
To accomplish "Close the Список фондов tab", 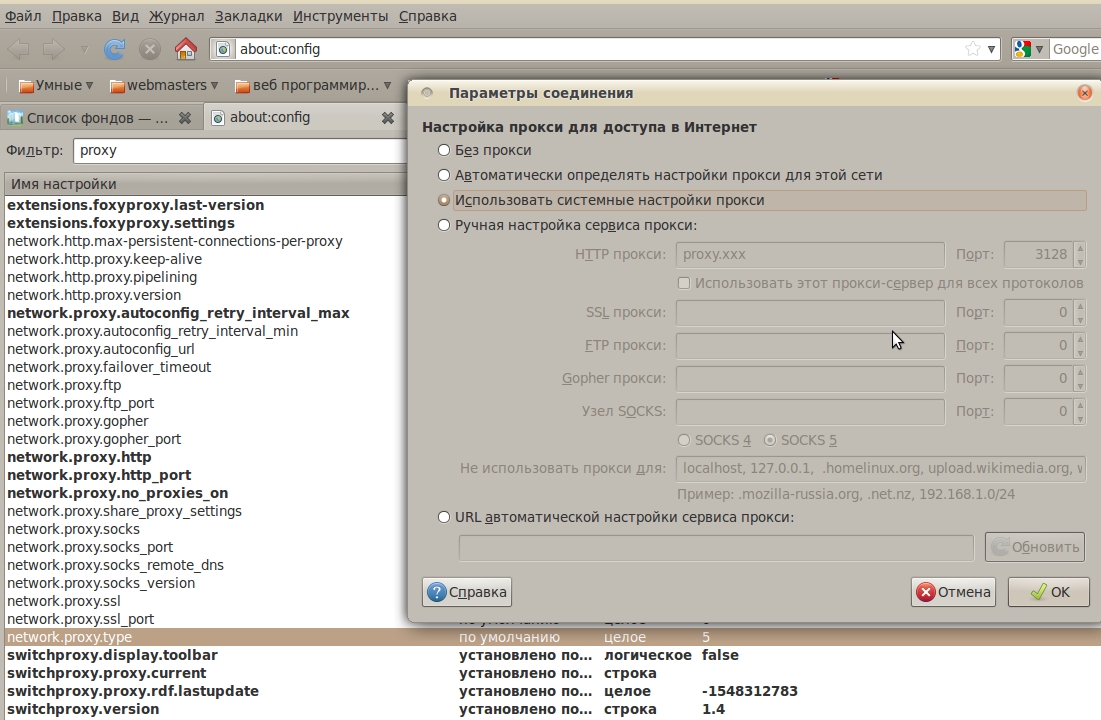I will pyautogui.click(x=184, y=118).
